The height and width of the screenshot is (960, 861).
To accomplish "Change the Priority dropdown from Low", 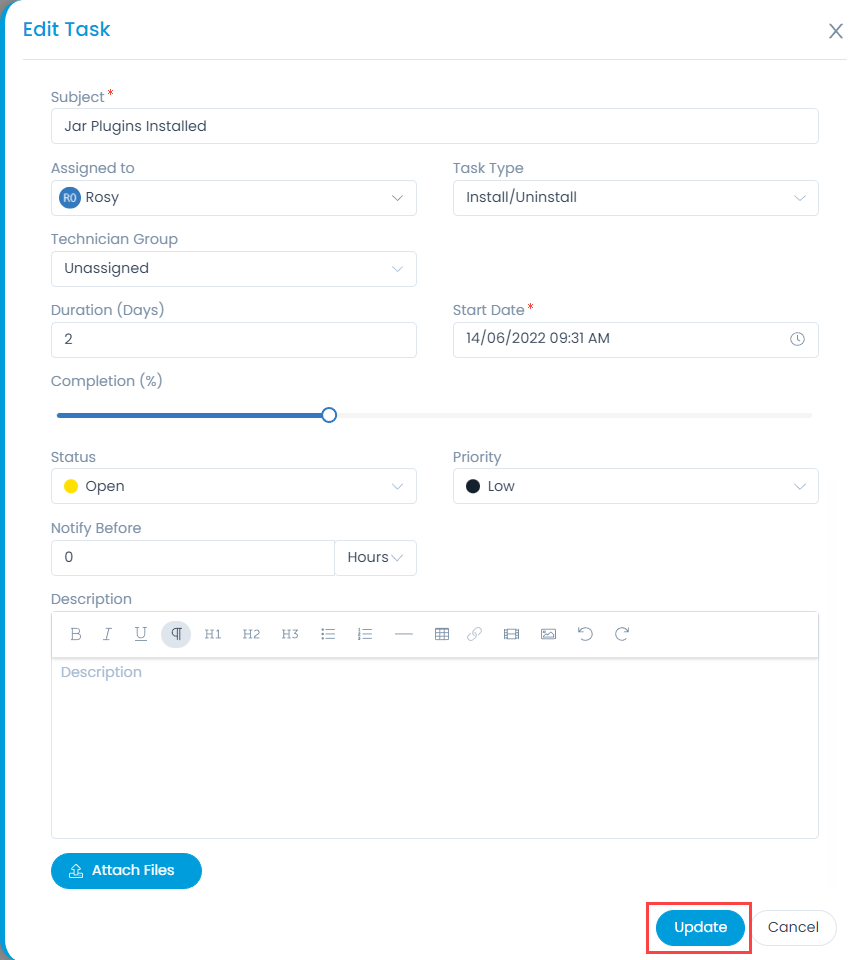I will tap(635, 486).
